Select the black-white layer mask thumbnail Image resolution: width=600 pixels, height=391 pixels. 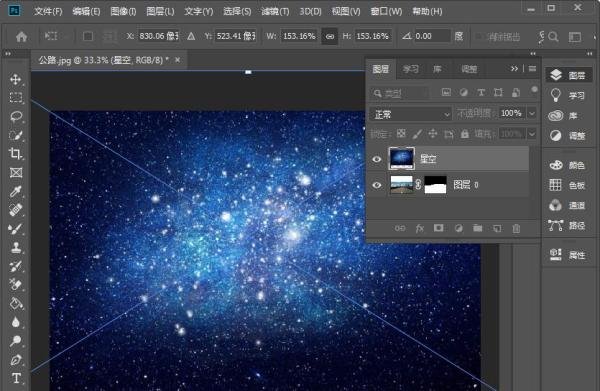tap(435, 185)
